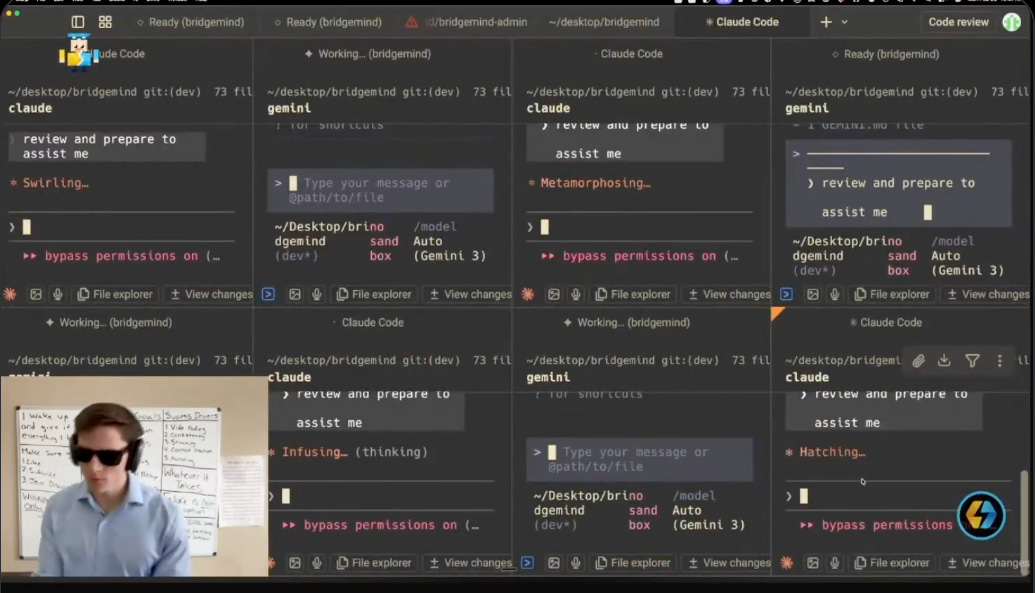This screenshot has height=593, width=1035.
Task: Toggle microphone in the Hatching pane
Action: point(834,563)
